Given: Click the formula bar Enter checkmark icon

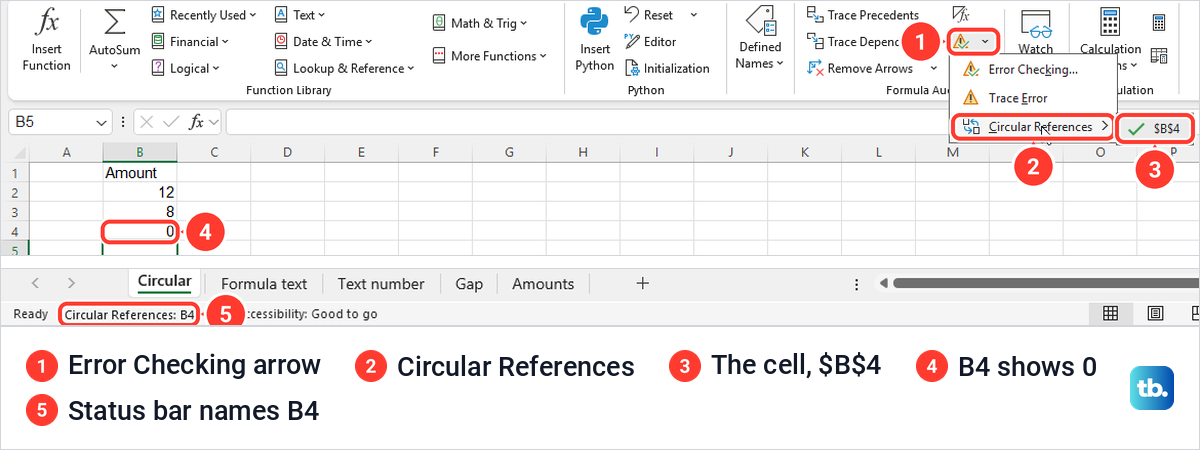Looking at the screenshot, I should [x=172, y=122].
